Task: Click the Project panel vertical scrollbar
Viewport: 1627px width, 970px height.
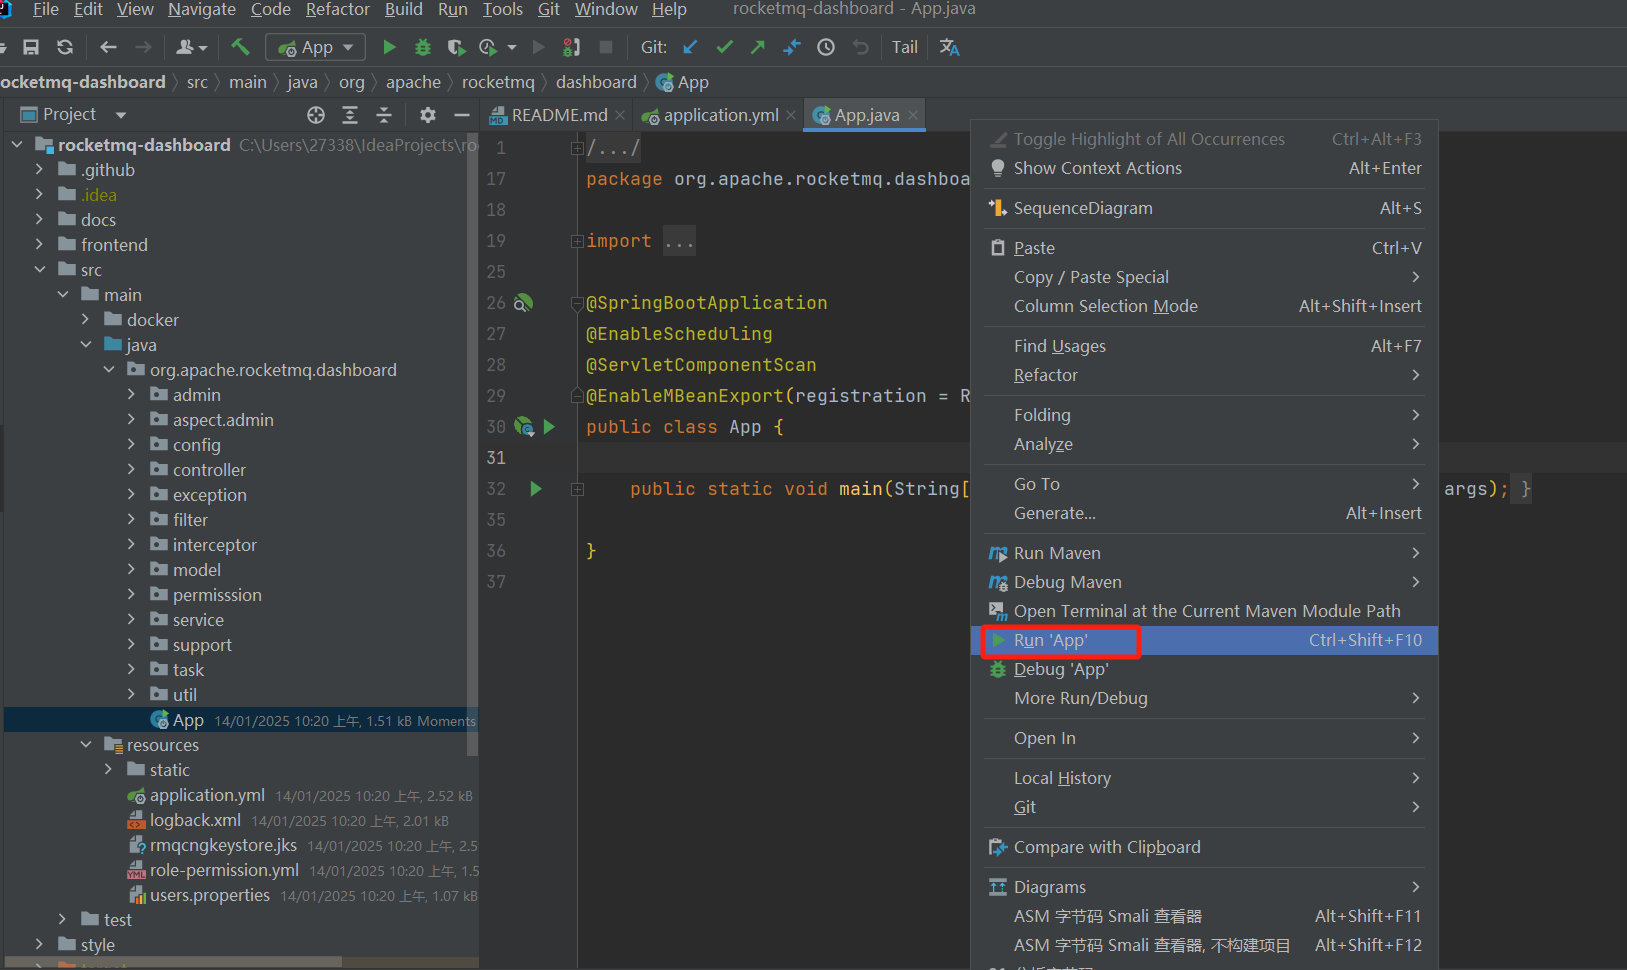Action: pyautogui.click(x=472, y=444)
